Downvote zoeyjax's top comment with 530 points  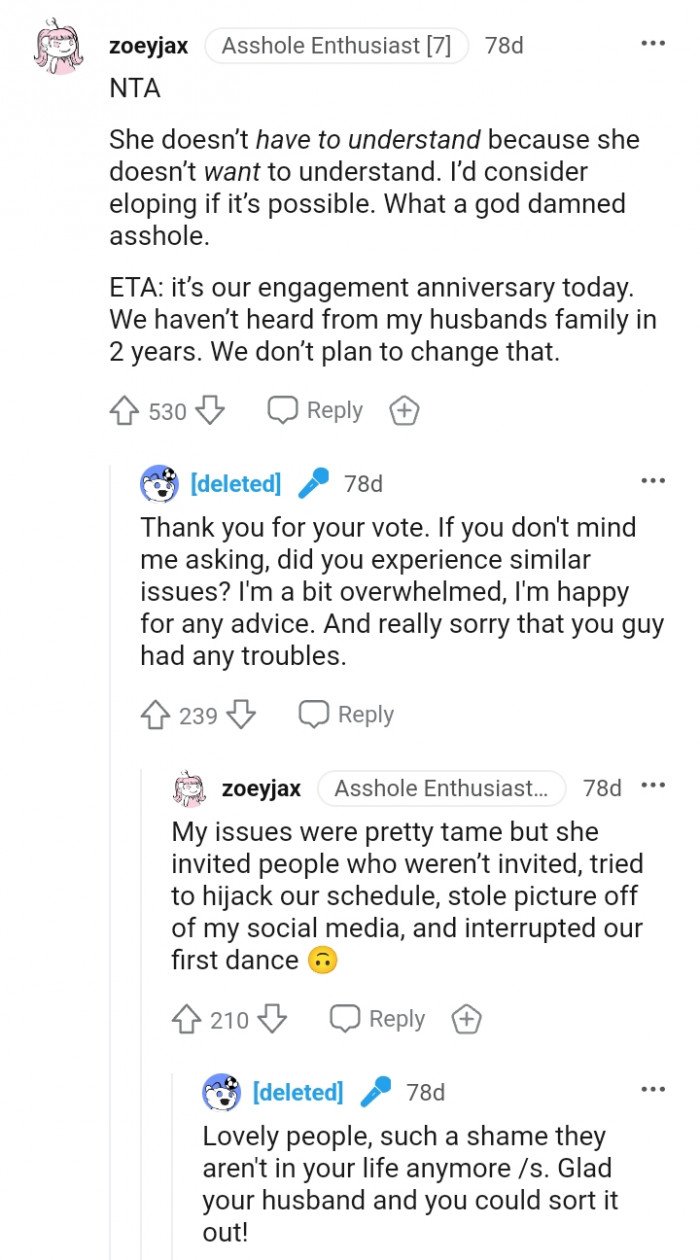(x=210, y=411)
